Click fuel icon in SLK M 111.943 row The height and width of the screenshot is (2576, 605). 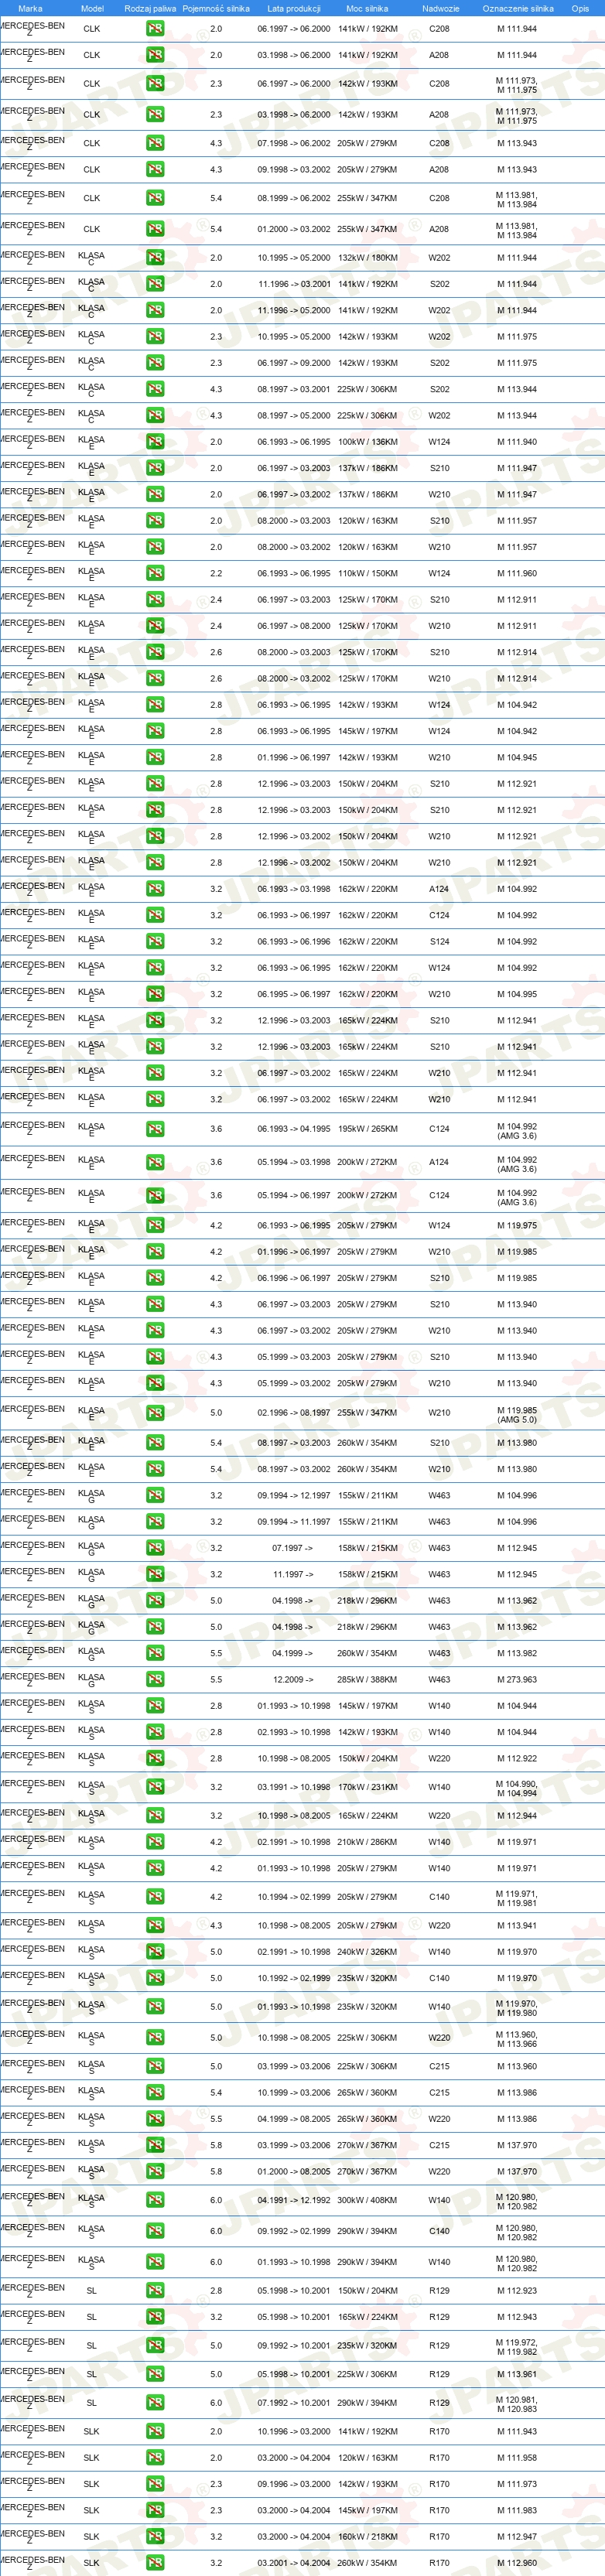(x=155, y=2432)
